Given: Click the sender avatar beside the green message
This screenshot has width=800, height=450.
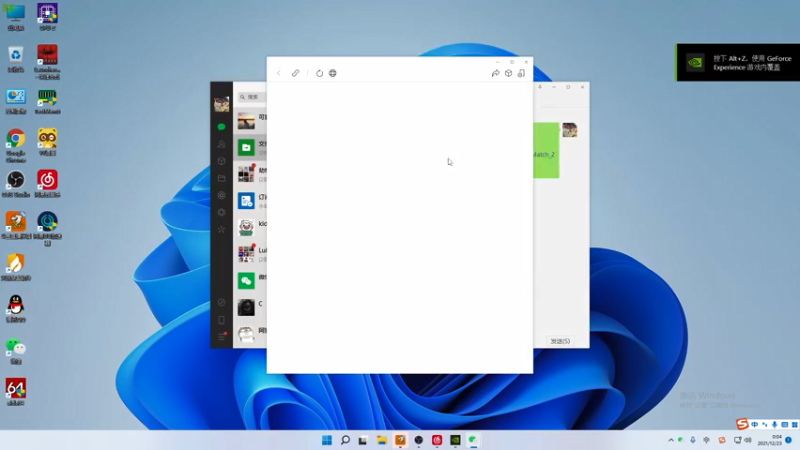Looking at the screenshot, I should [570, 130].
